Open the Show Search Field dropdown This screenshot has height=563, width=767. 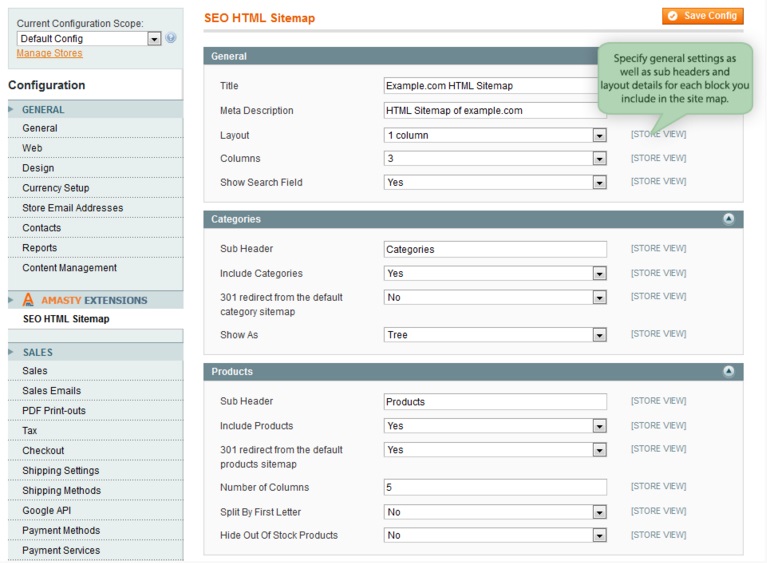(x=495, y=183)
